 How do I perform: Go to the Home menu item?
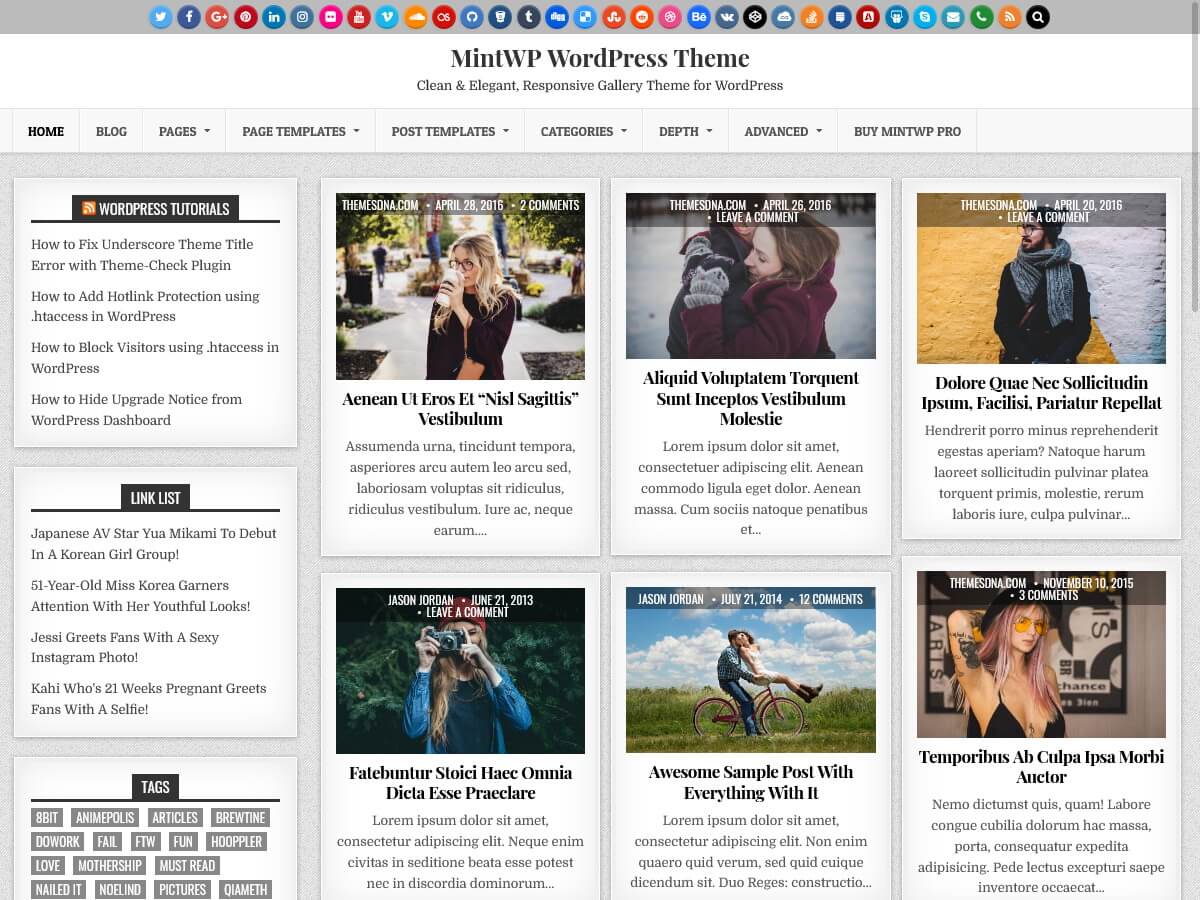click(46, 131)
